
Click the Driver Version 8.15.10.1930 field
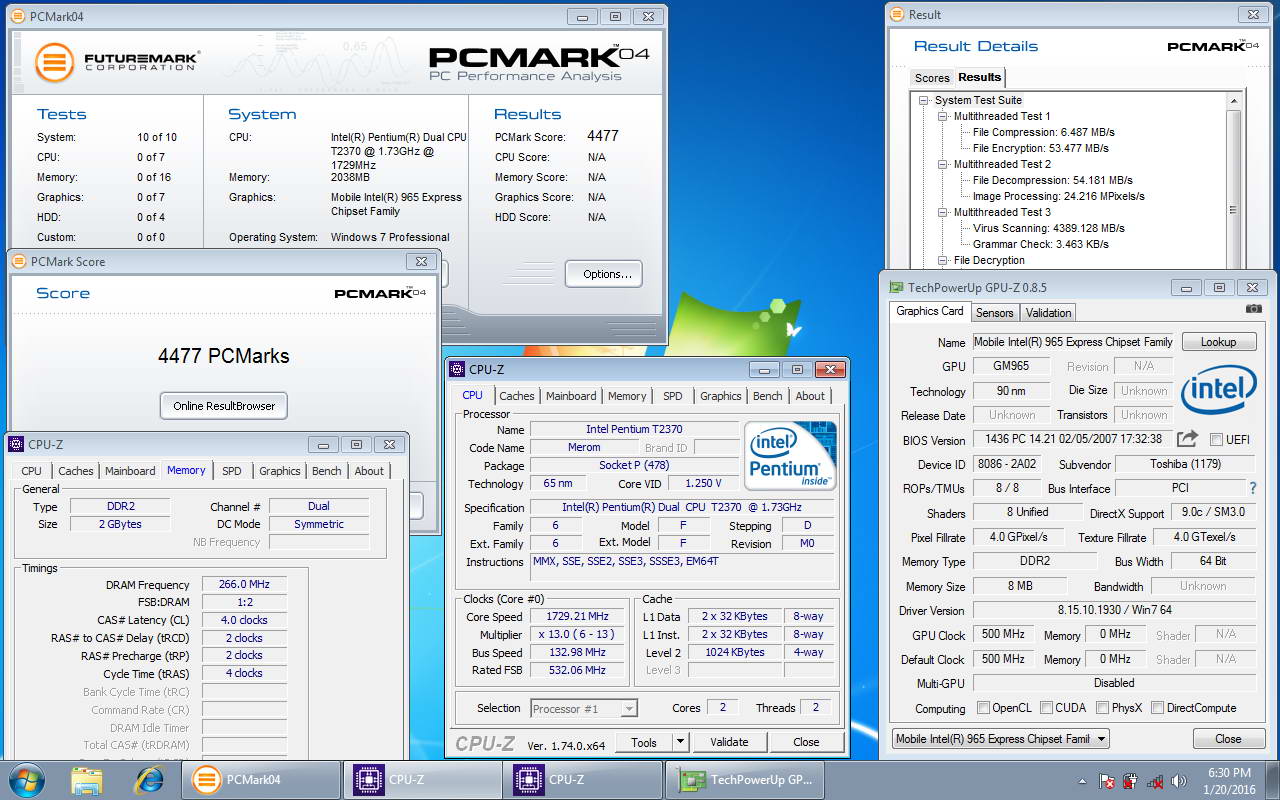[1114, 610]
